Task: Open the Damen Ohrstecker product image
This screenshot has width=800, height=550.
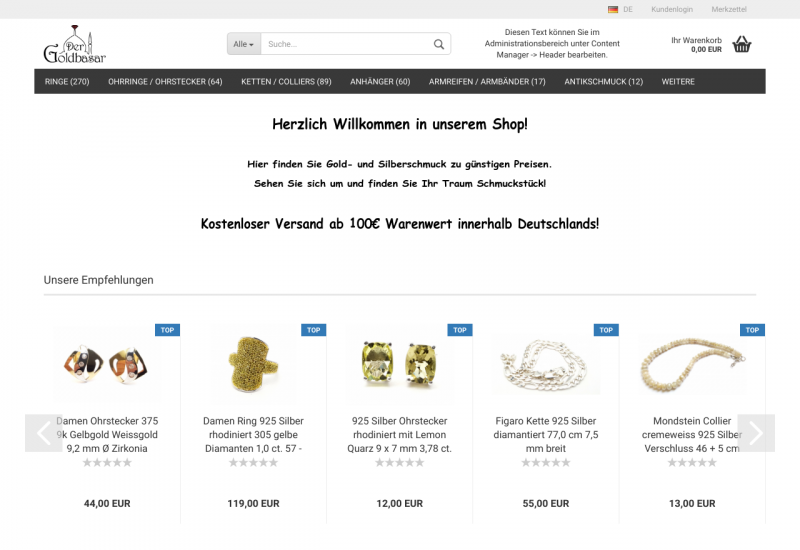Action: (107, 365)
